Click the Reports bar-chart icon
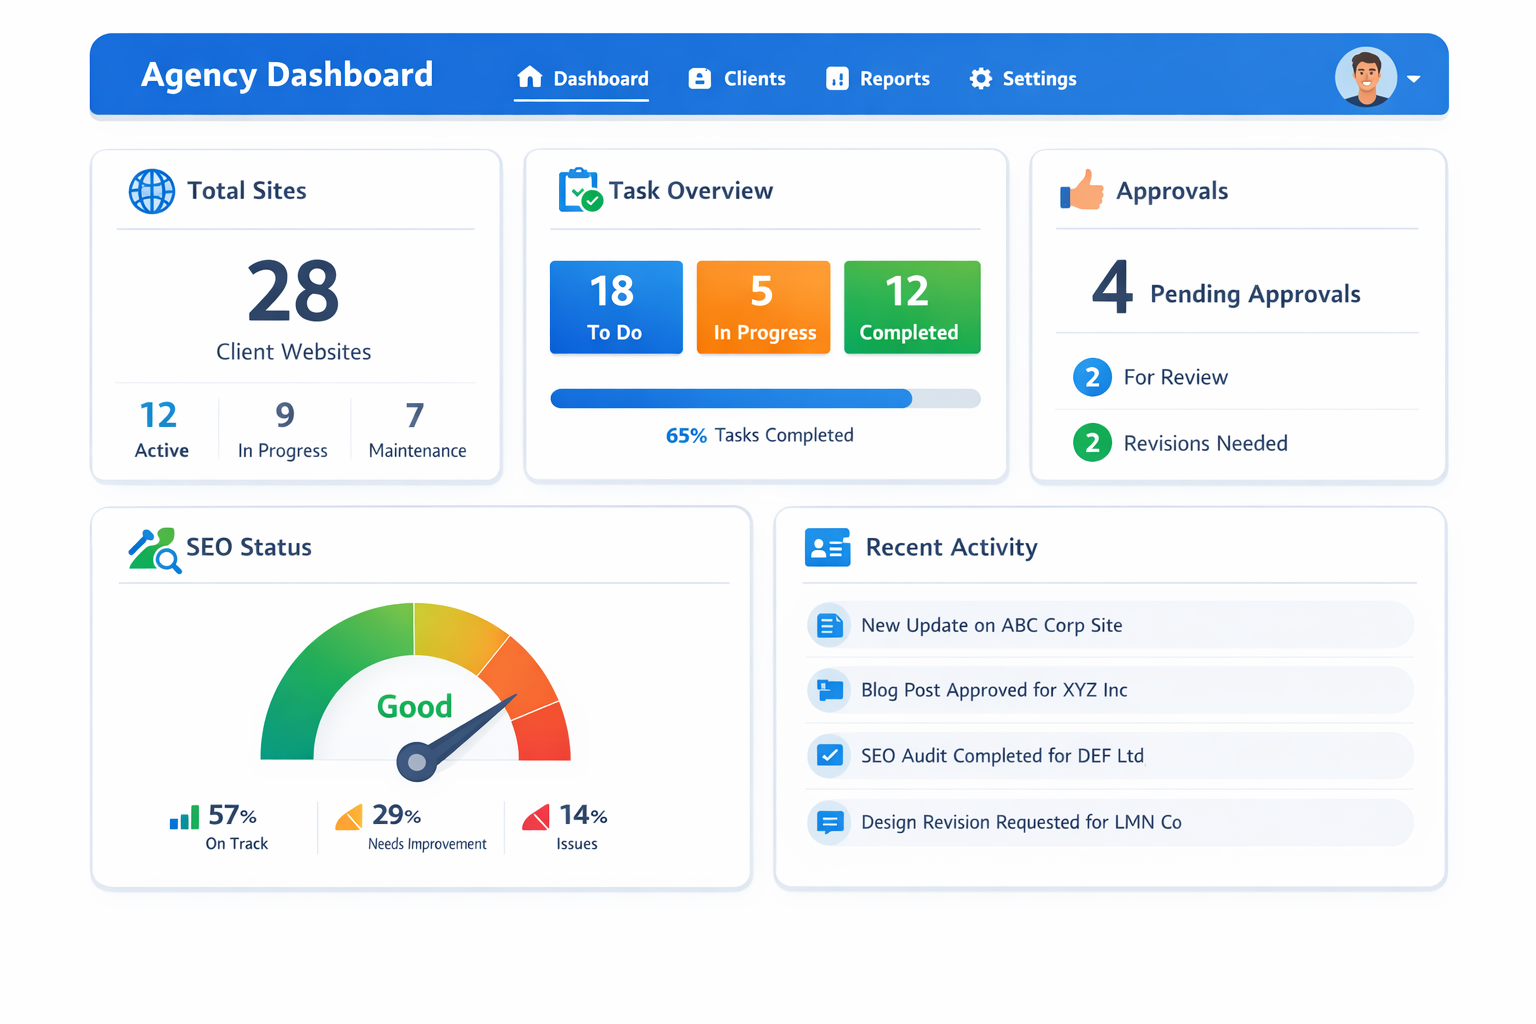Image resolution: width=1536 pixels, height=1024 pixels. (x=836, y=78)
